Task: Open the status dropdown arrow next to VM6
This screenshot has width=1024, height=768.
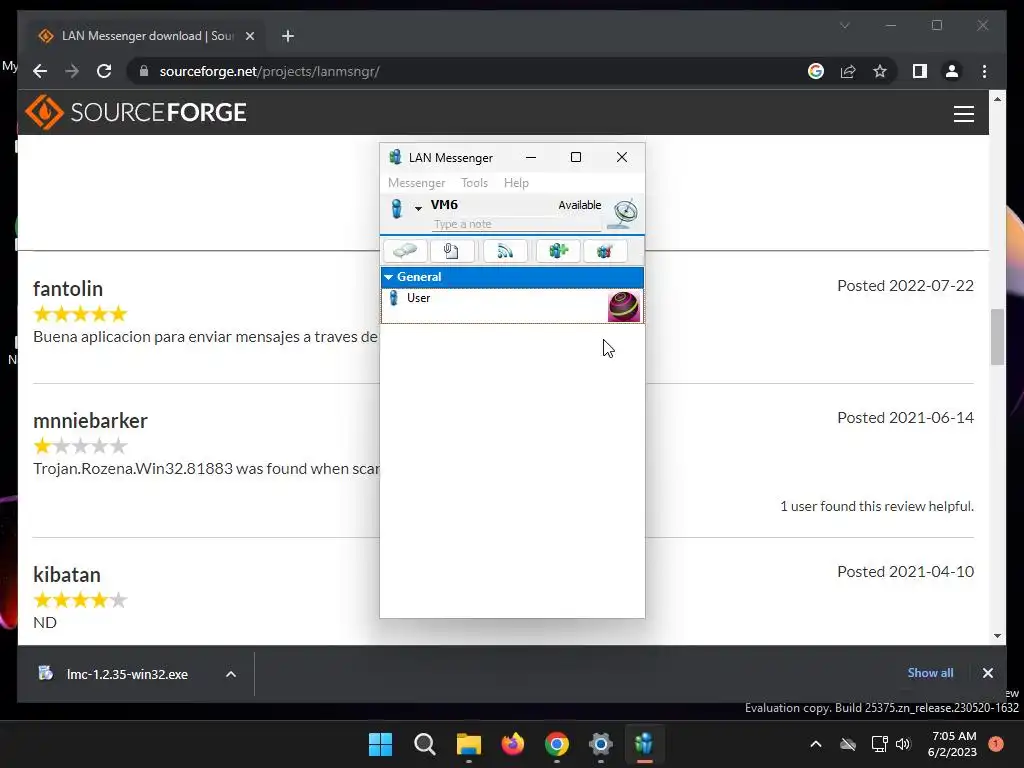Action: pos(418,208)
